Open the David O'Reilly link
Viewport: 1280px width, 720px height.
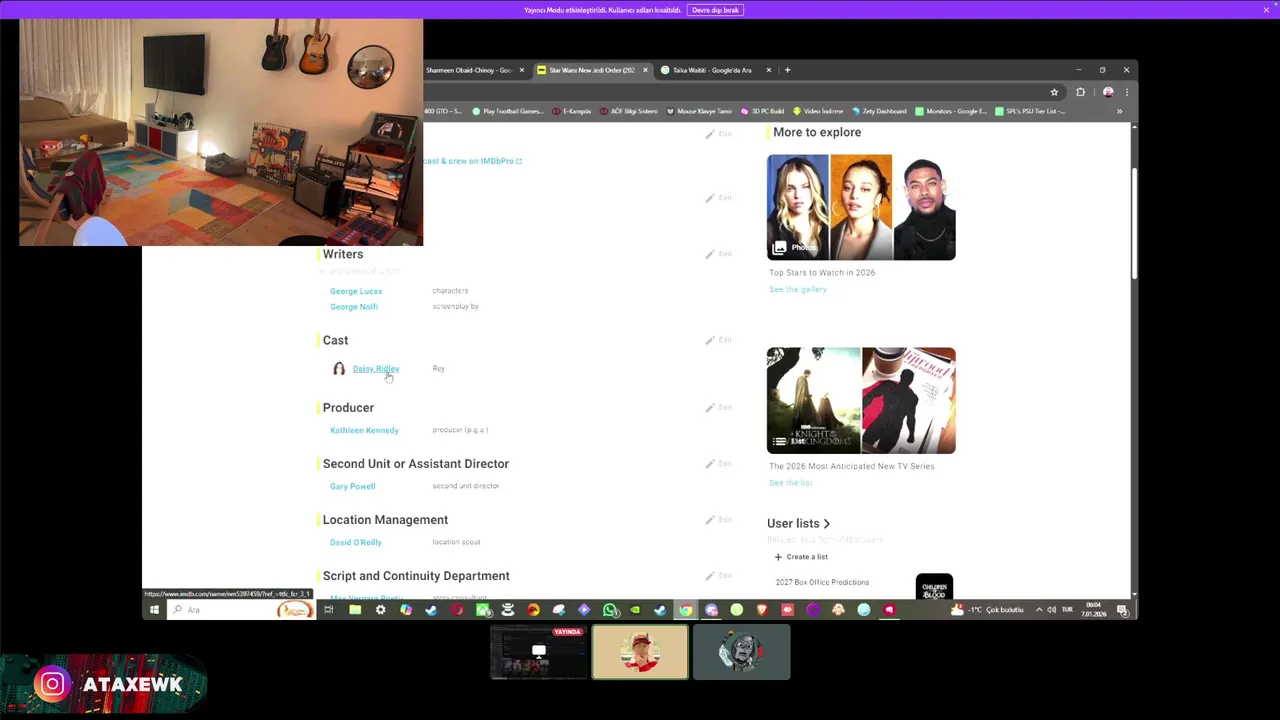(356, 542)
